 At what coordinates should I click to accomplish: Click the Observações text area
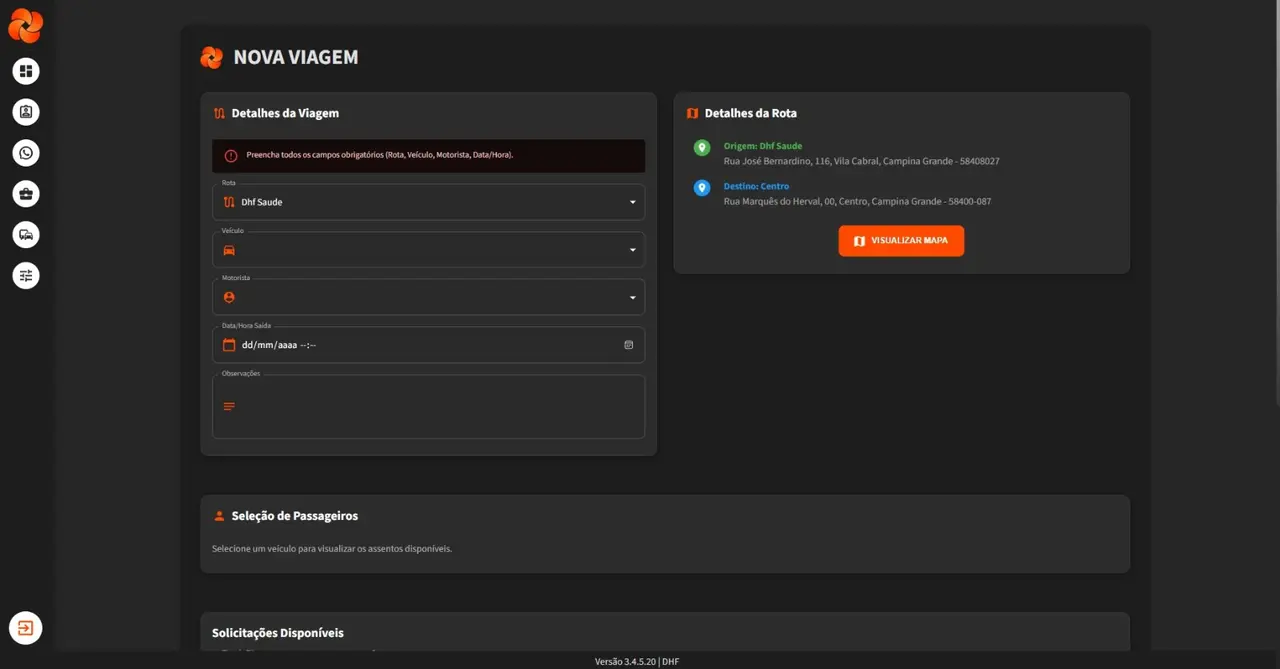(428, 406)
